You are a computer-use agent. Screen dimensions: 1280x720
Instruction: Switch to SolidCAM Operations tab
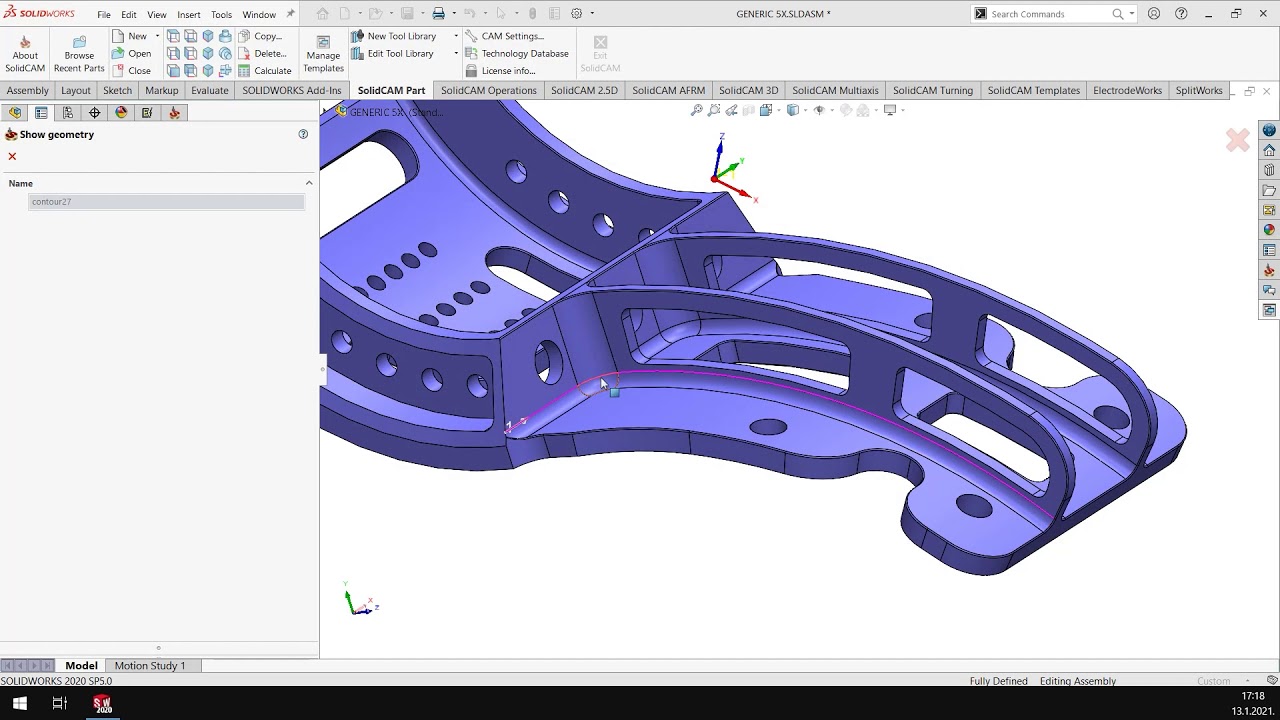coord(489,90)
